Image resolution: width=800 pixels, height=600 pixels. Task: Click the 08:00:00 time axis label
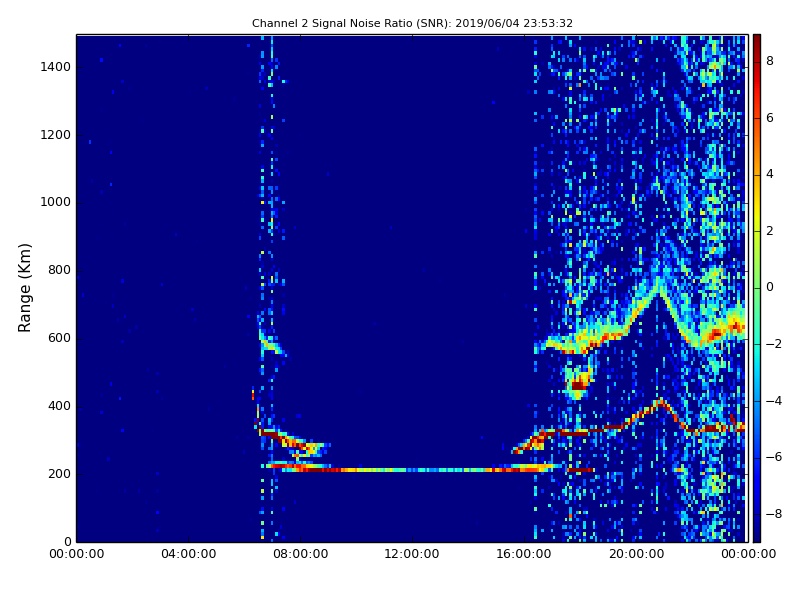pos(301,554)
